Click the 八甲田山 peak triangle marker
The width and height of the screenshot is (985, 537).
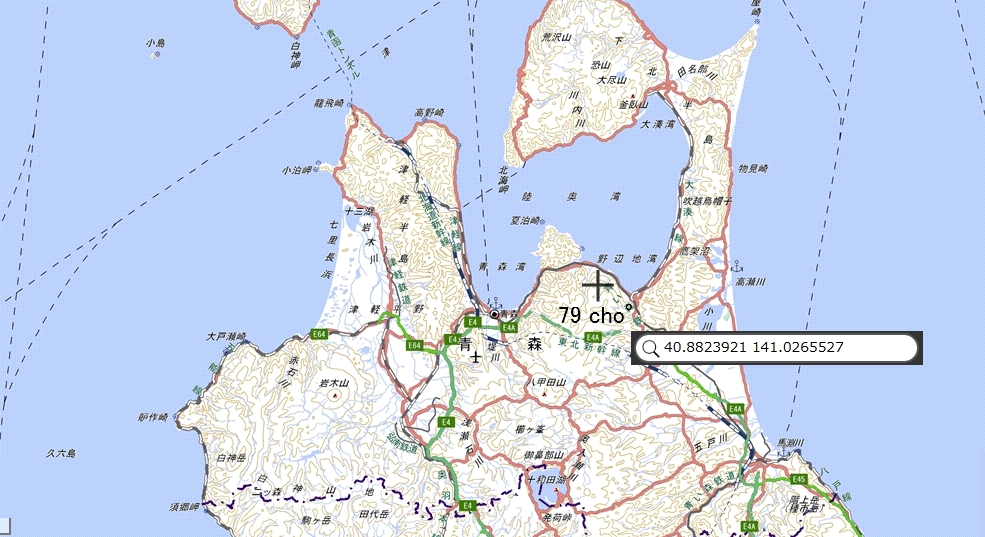(x=544, y=394)
